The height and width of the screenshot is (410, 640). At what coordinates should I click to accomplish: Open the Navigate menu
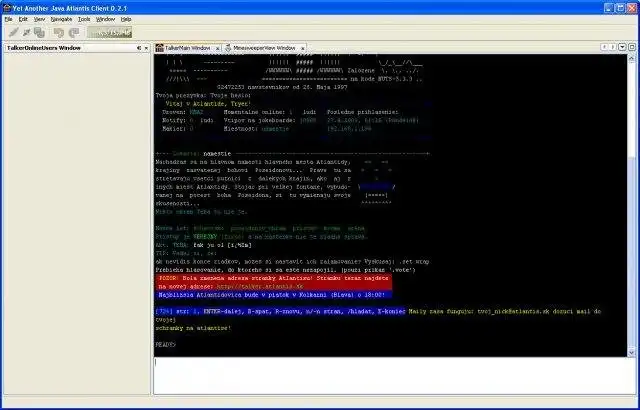(x=61, y=19)
